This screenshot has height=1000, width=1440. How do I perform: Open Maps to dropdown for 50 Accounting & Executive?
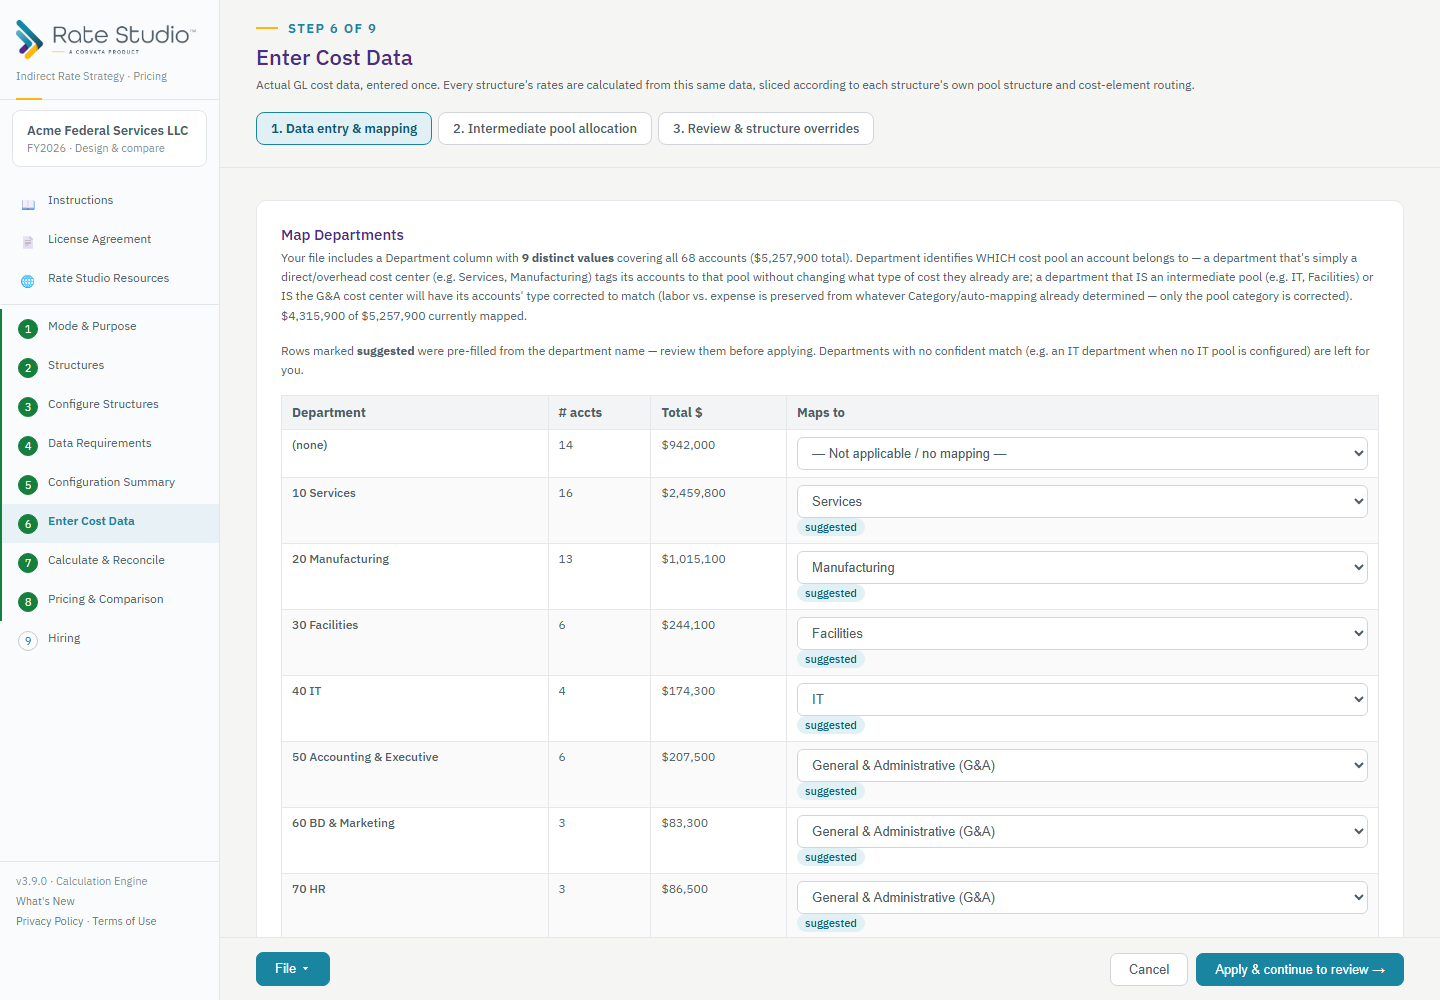tap(1082, 766)
